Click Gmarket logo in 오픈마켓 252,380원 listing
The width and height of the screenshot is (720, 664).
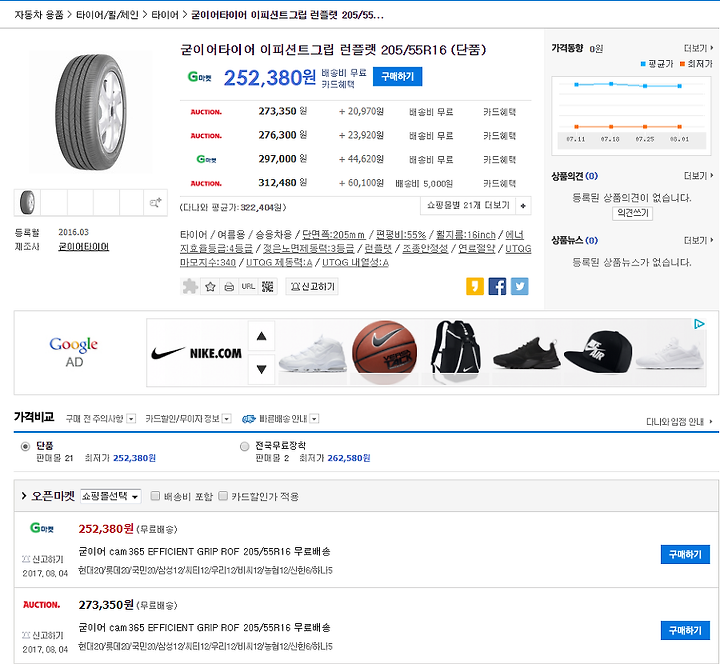coord(42,528)
